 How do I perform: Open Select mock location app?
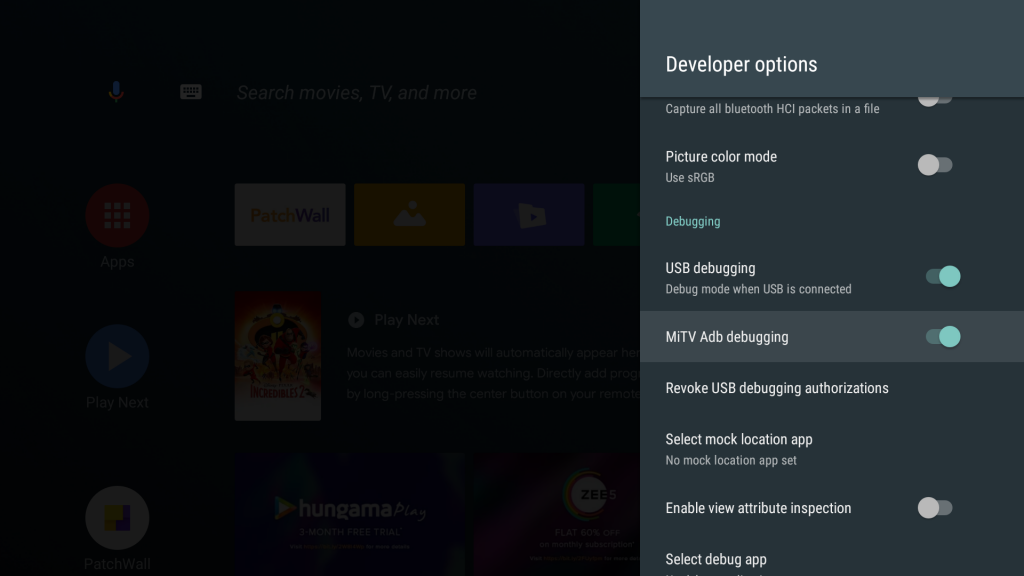click(832, 449)
